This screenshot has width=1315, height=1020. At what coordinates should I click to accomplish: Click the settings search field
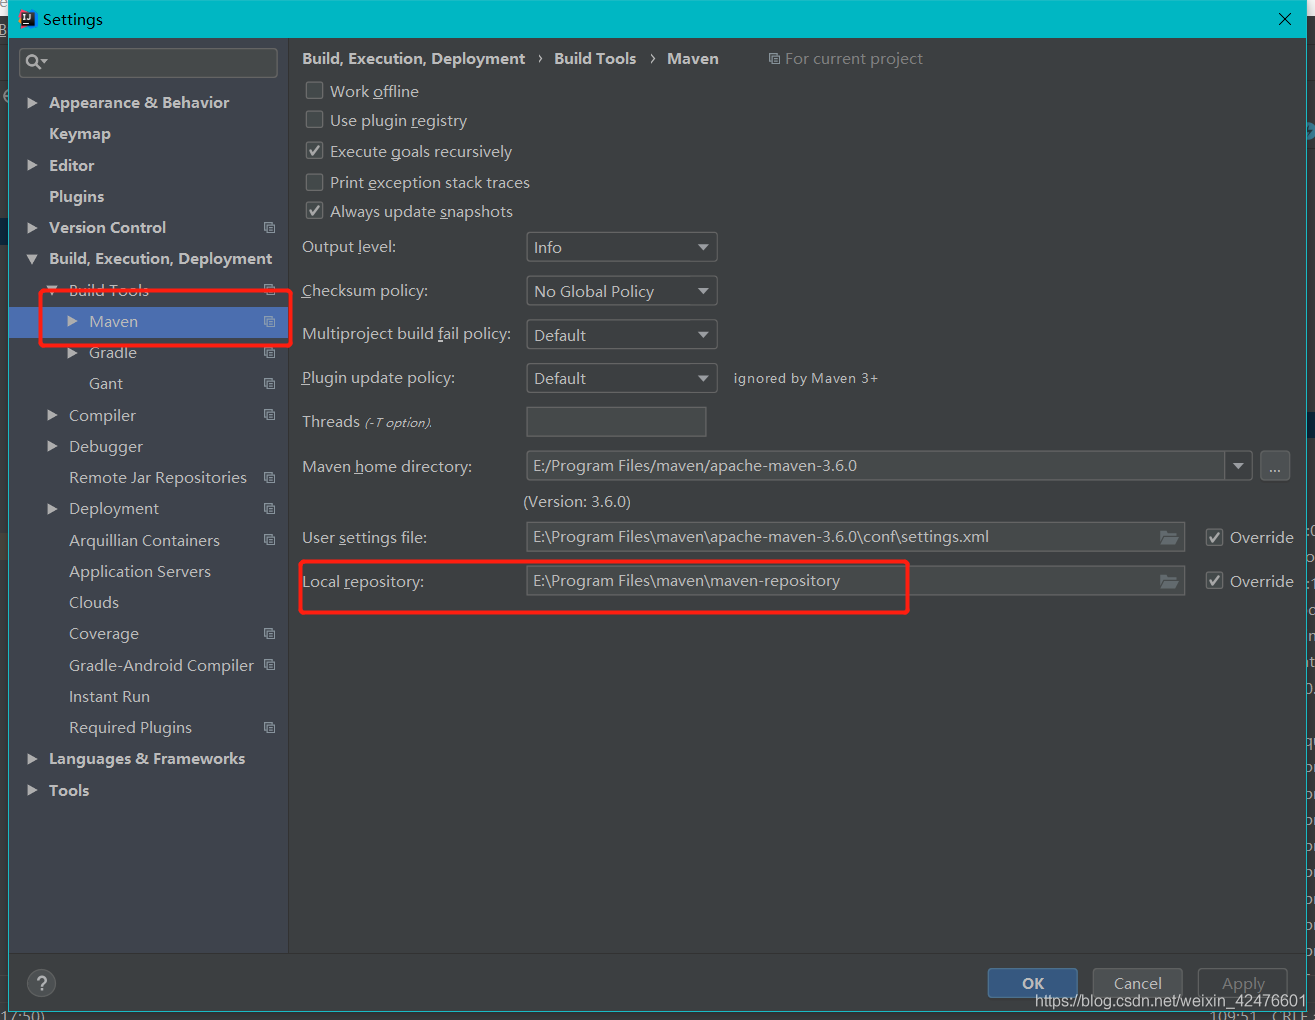coord(148,62)
